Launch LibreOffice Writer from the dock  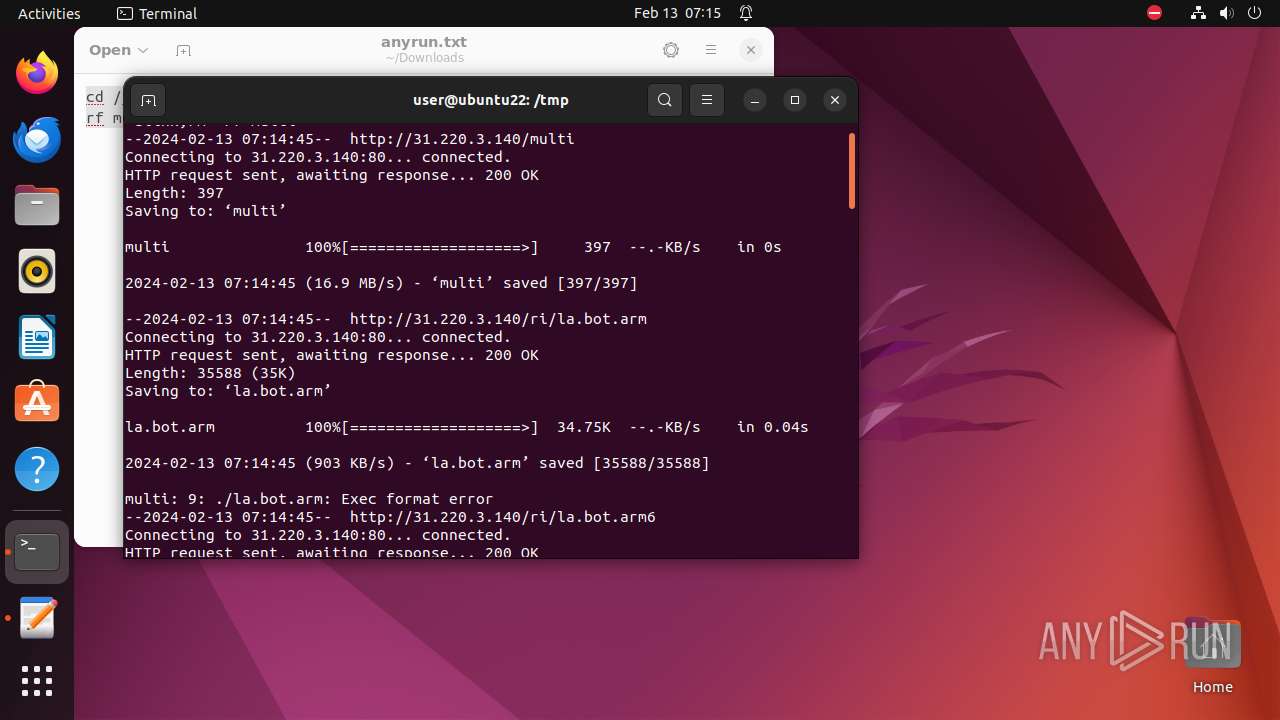[x=37, y=338]
